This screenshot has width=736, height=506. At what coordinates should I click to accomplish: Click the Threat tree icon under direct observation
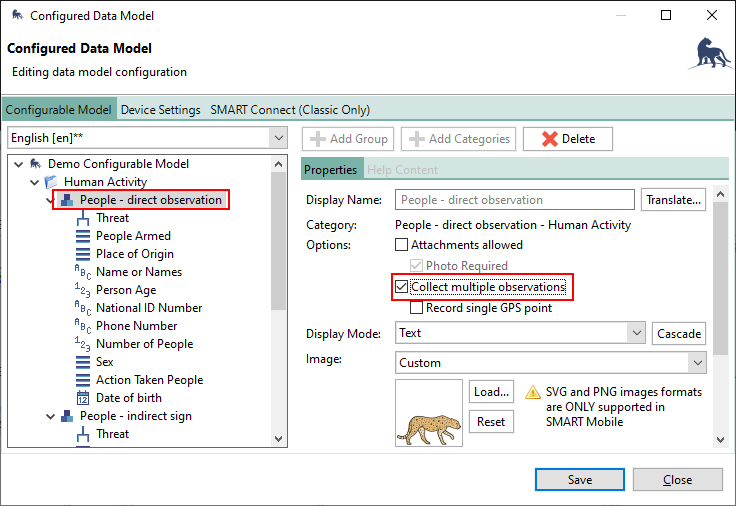(x=83, y=218)
